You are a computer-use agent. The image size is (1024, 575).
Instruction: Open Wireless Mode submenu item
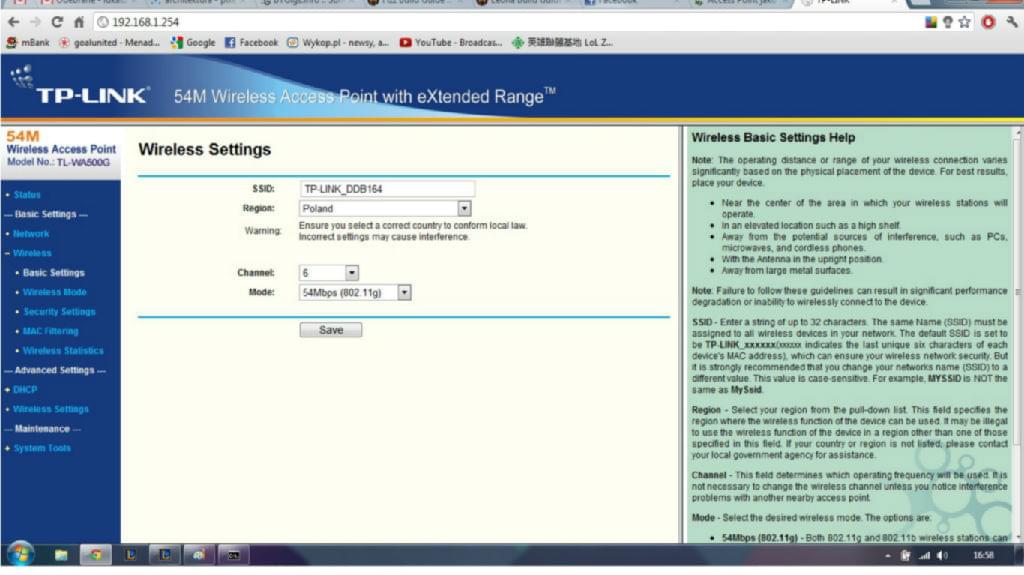tap(54, 292)
